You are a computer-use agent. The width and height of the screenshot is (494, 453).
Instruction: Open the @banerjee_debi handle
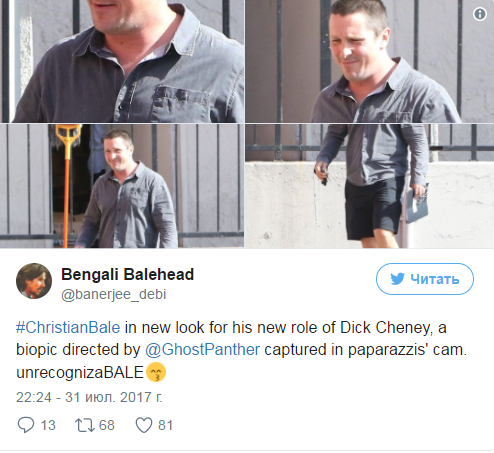tap(114, 294)
